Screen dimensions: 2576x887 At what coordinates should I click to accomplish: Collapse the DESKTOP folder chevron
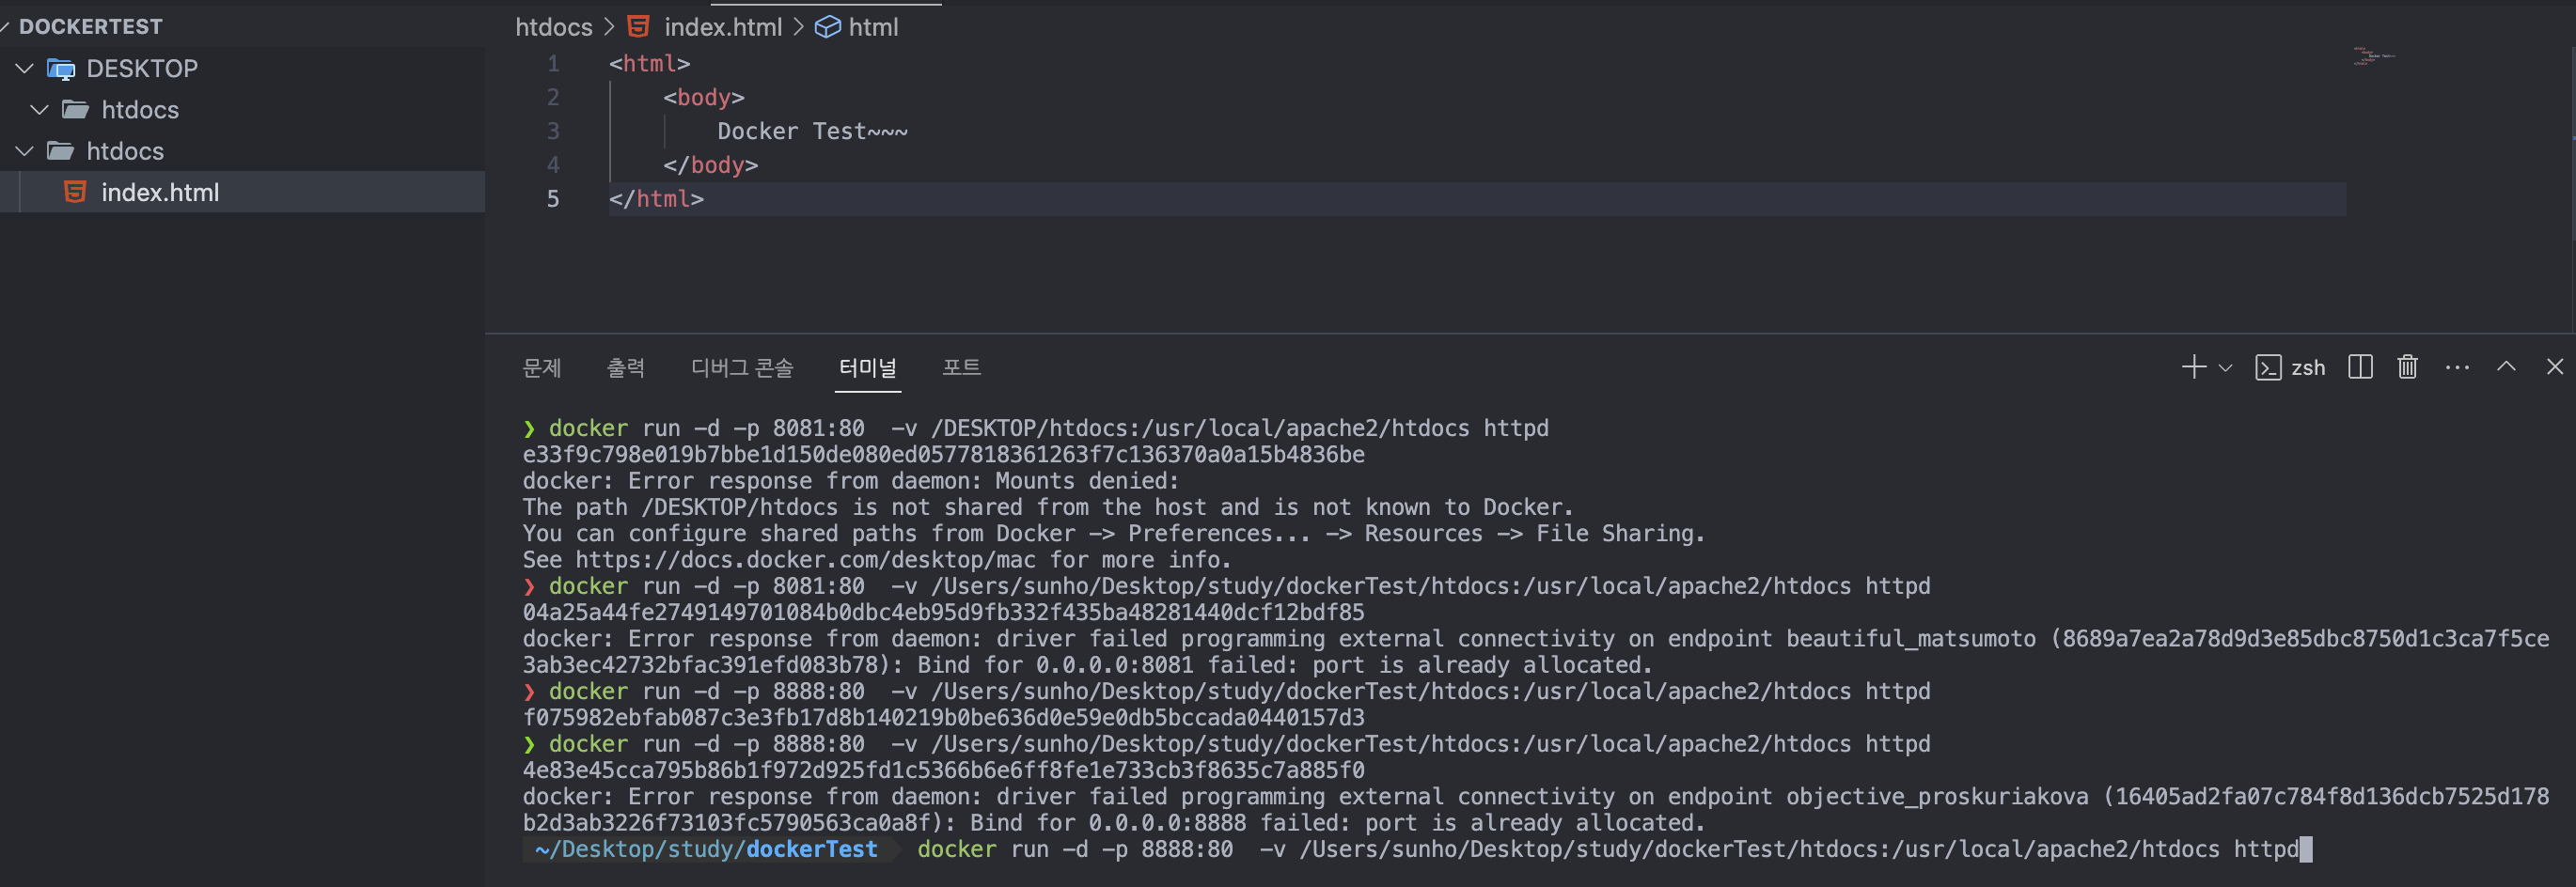coord(25,69)
